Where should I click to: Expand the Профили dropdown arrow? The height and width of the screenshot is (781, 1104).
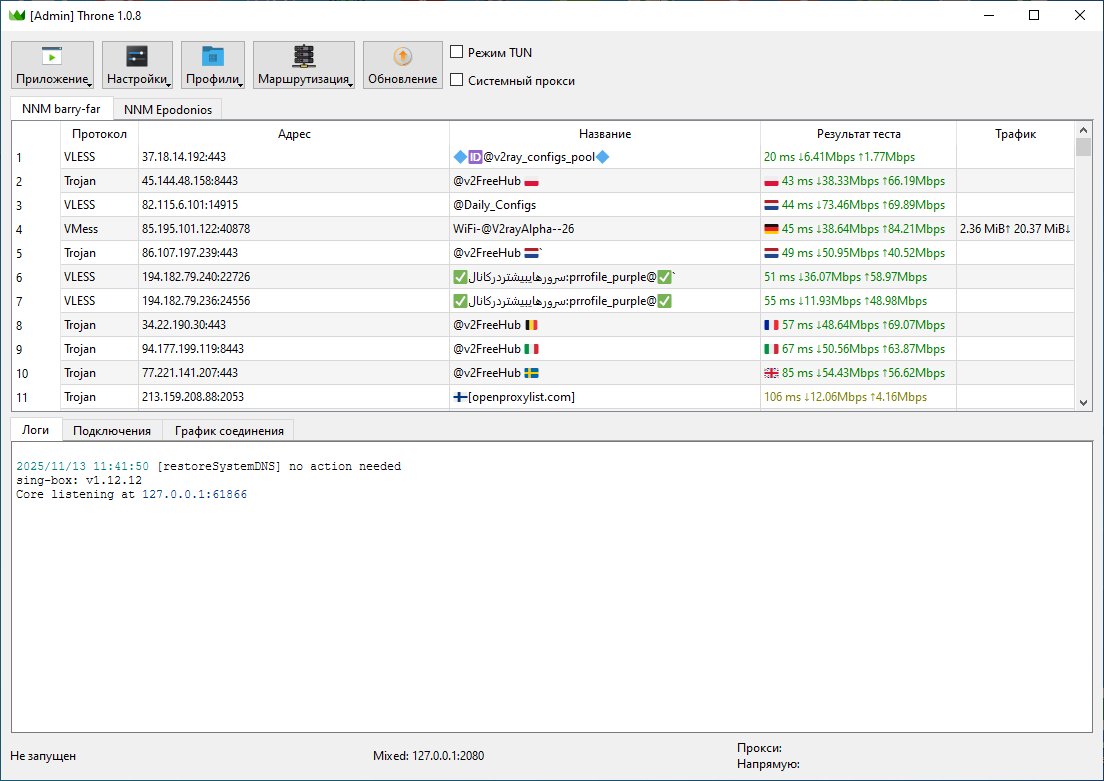[x=240, y=84]
